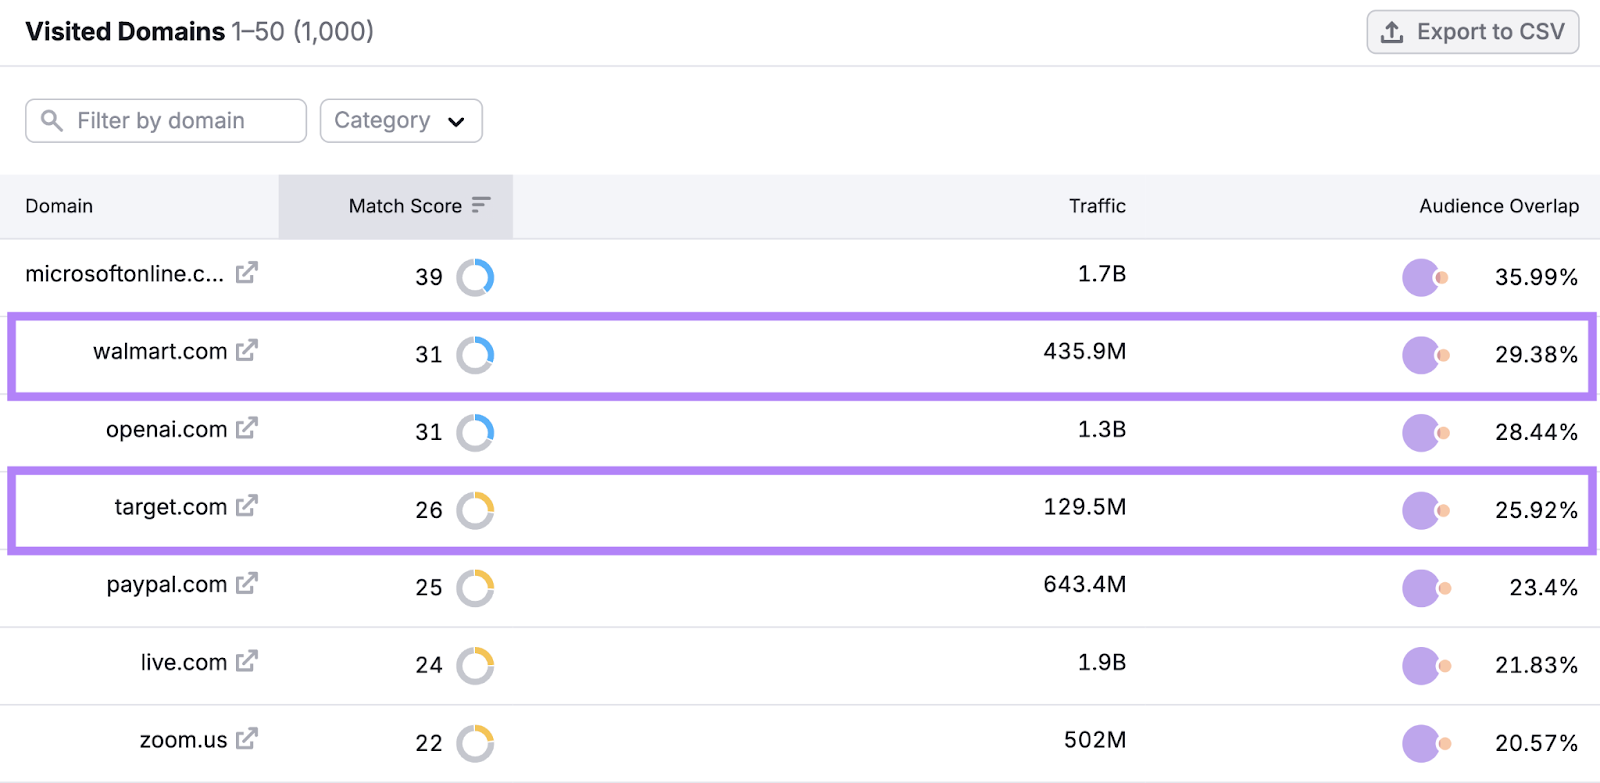Viewport: 1600px width, 783px height.
Task: Open external link icon beside openai.com
Action: [247, 429]
